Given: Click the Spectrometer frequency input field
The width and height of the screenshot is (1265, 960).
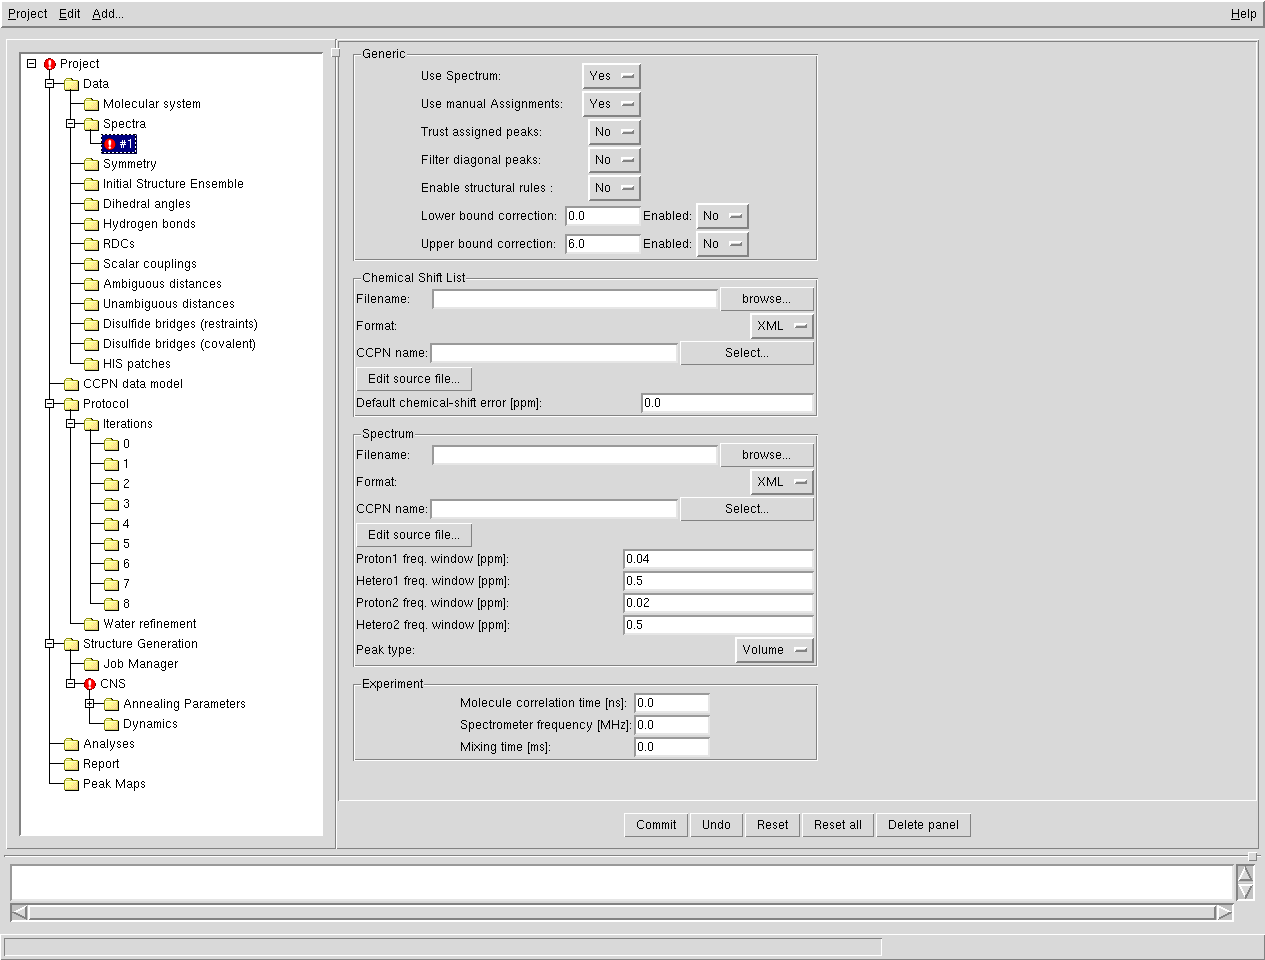Looking at the screenshot, I should click(671, 725).
